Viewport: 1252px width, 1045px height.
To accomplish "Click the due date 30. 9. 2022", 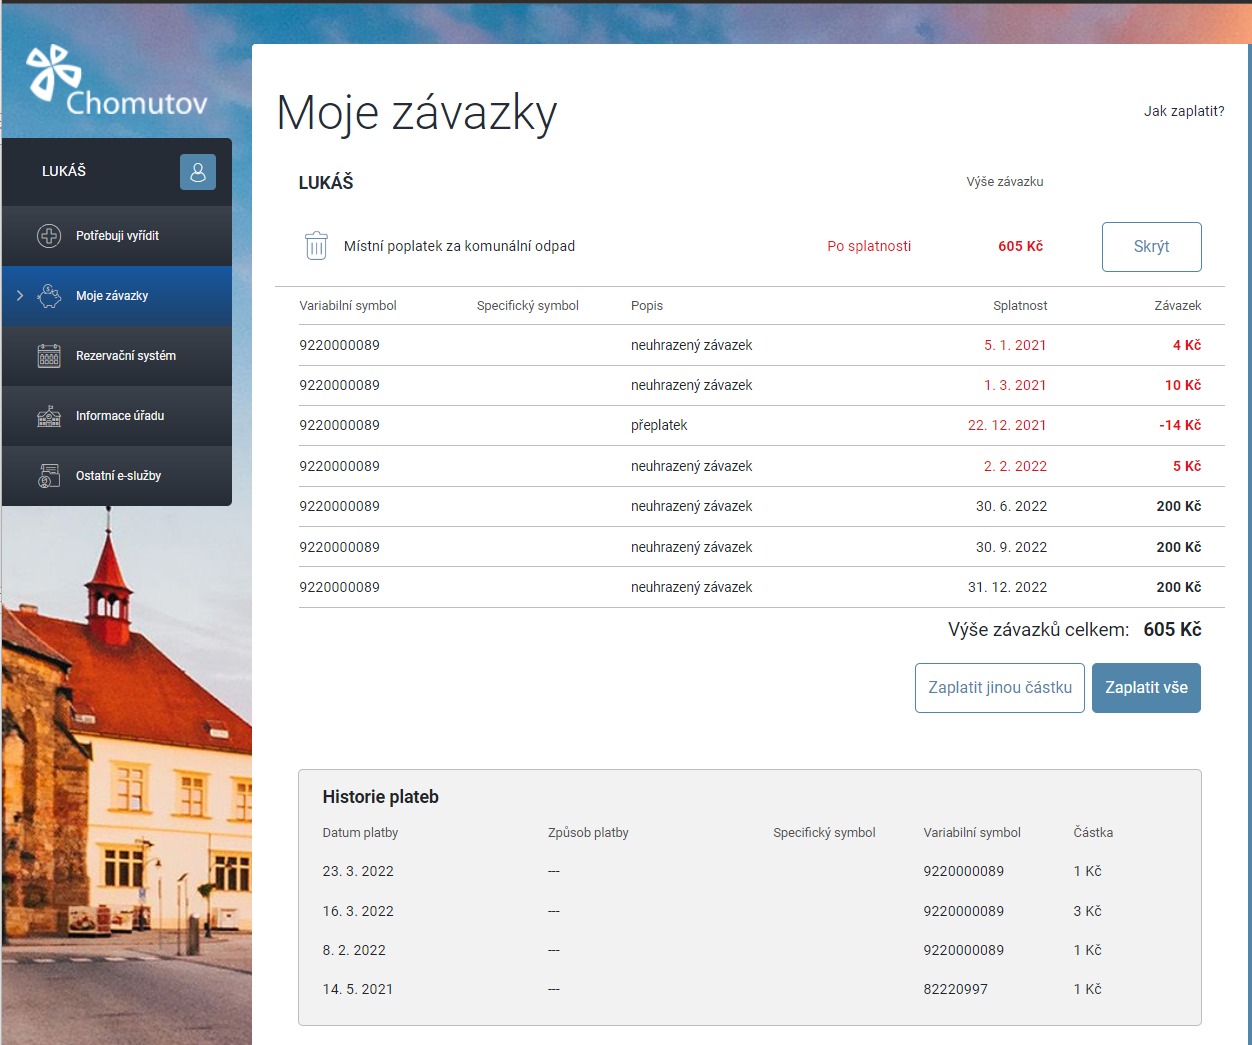I will click(x=1011, y=547).
